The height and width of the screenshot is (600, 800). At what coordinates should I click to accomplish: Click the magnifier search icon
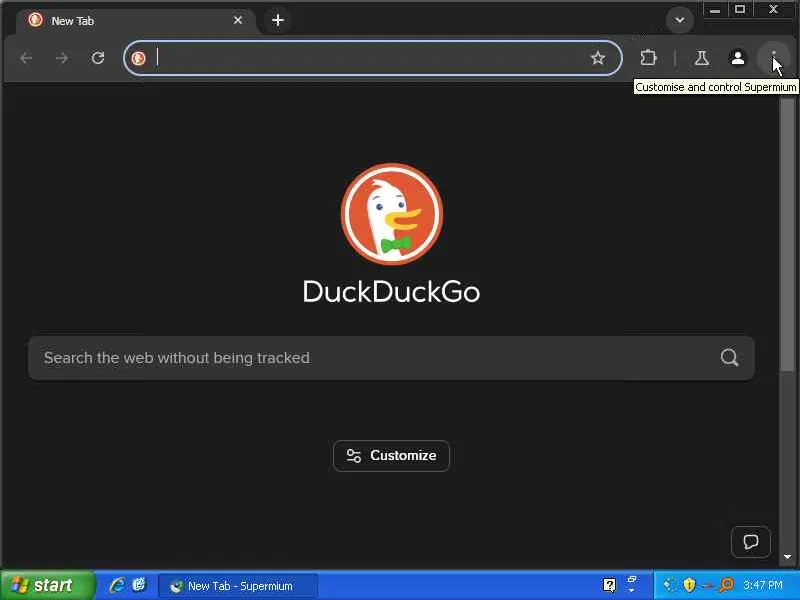click(x=730, y=358)
